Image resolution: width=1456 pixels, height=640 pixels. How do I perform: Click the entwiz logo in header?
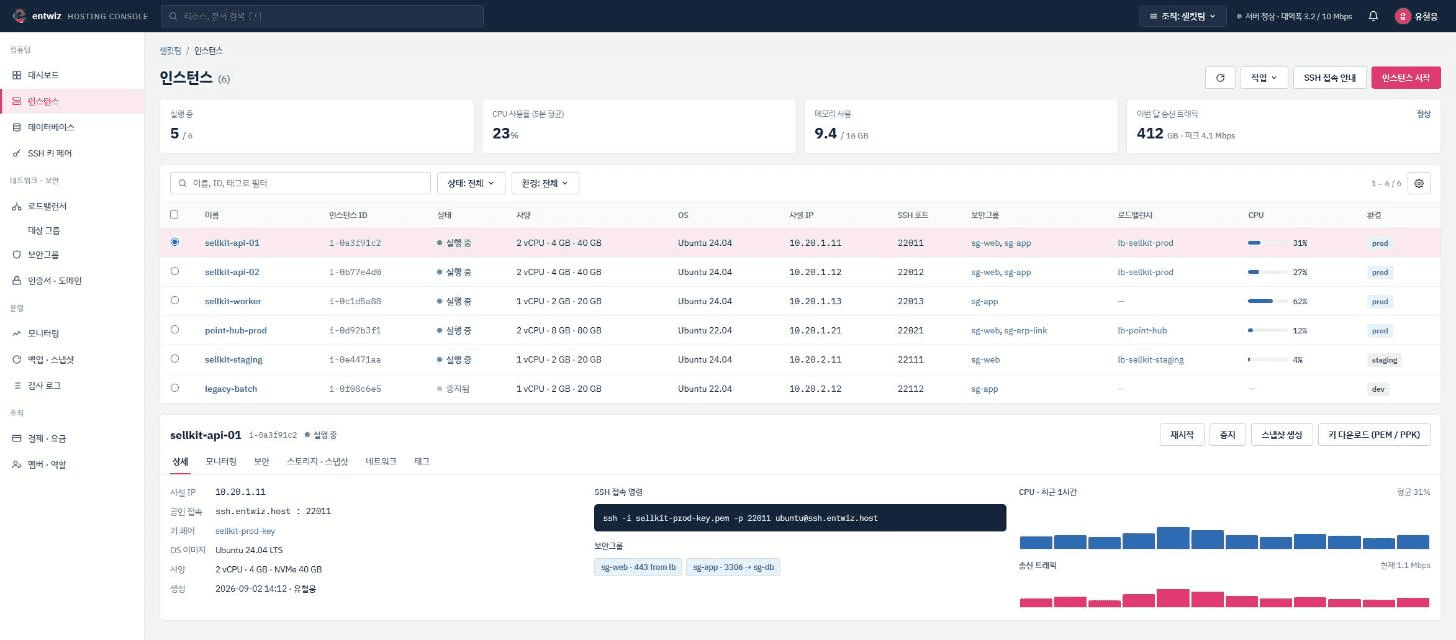18,16
